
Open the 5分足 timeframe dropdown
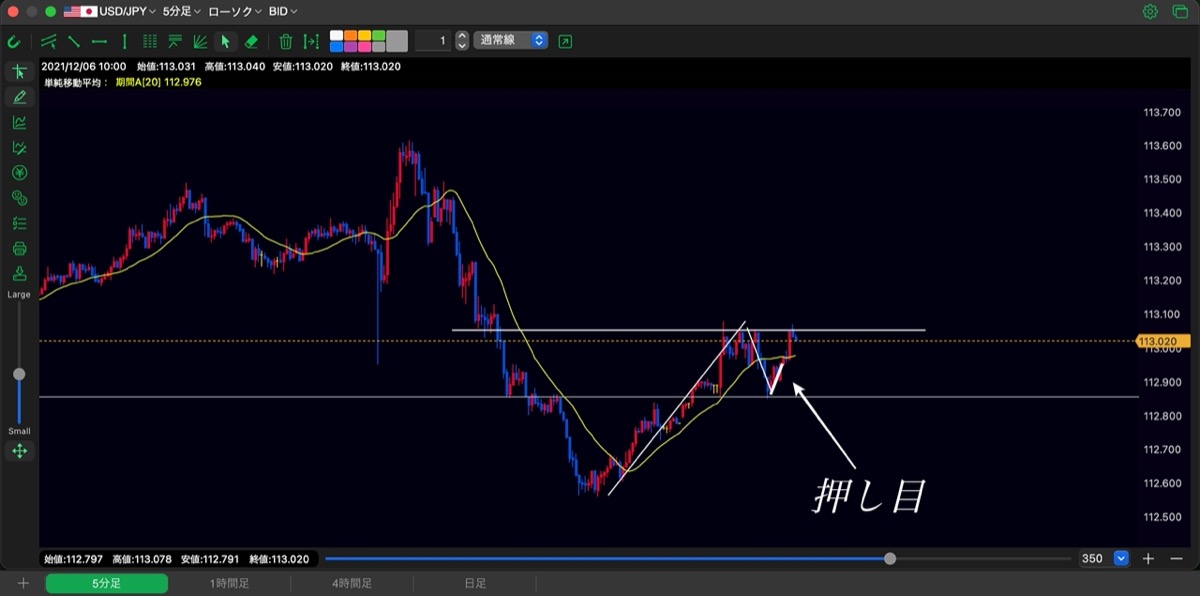click(x=182, y=12)
